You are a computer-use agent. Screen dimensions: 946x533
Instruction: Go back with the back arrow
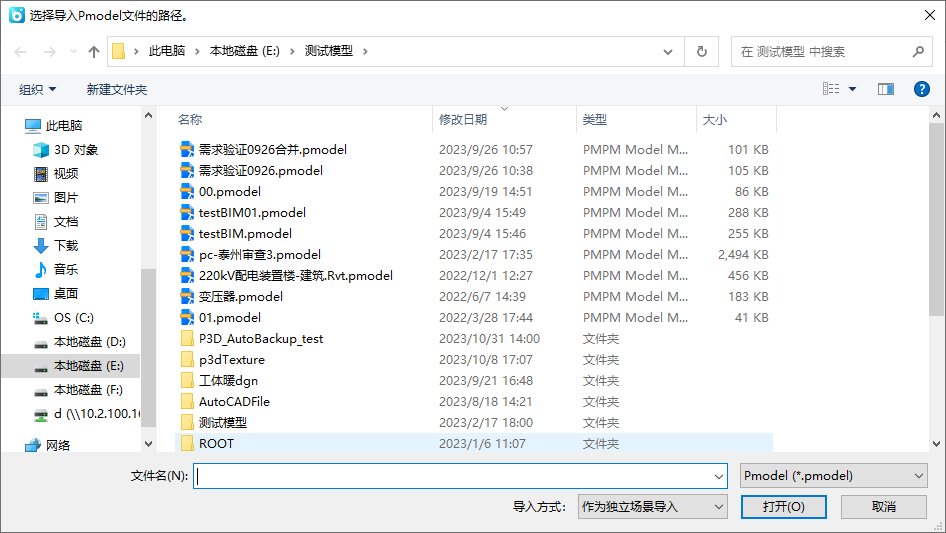[x=20, y=52]
